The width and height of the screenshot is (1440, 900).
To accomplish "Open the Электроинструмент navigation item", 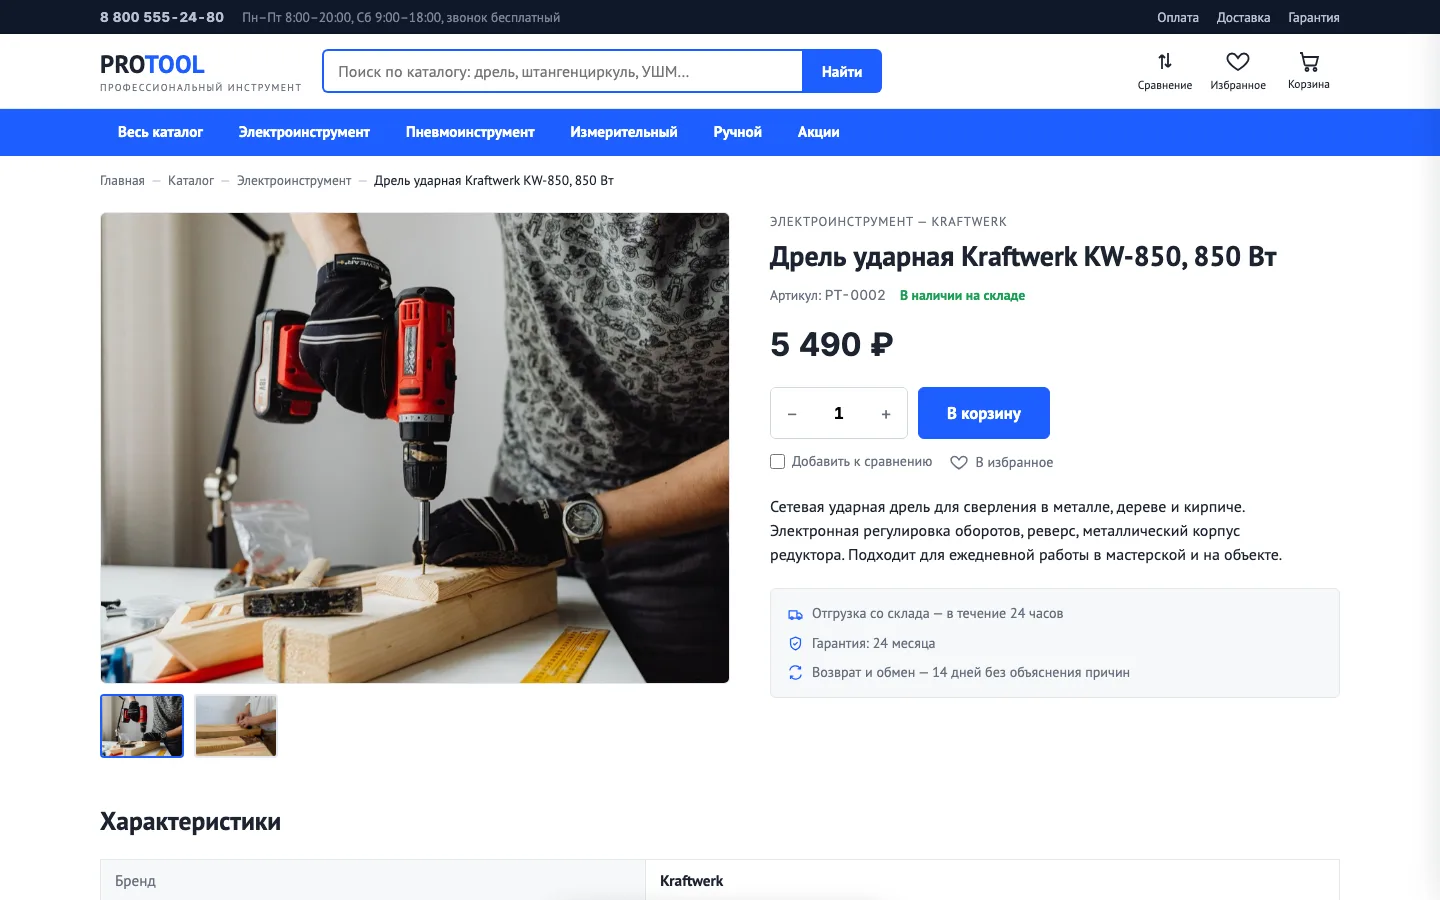I will pyautogui.click(x=304, y=132).
